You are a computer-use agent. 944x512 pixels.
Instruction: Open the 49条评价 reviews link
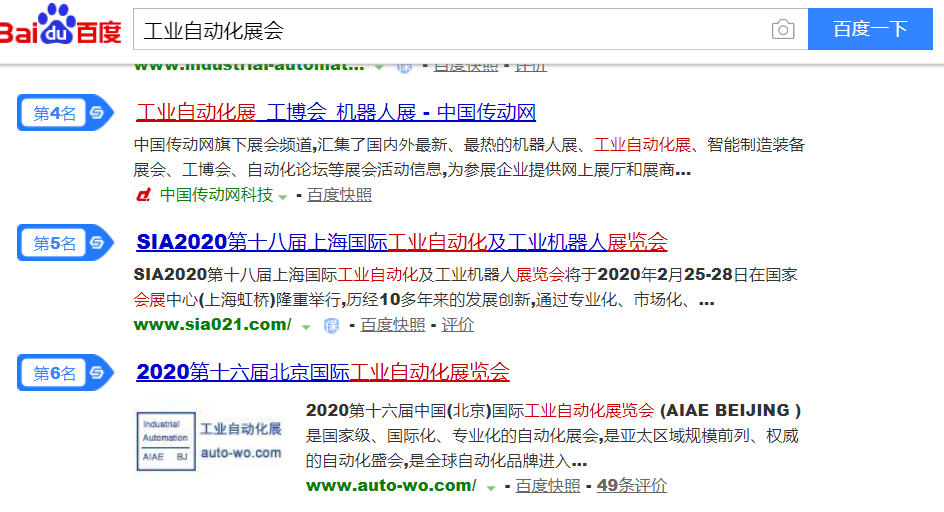pyautogui.click(x=632, y=485)
